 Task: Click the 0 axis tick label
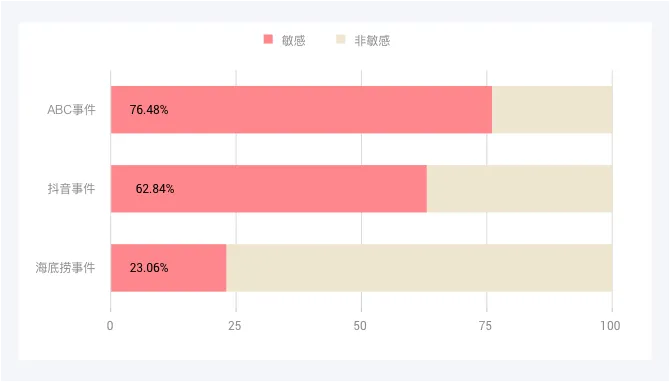110,326
